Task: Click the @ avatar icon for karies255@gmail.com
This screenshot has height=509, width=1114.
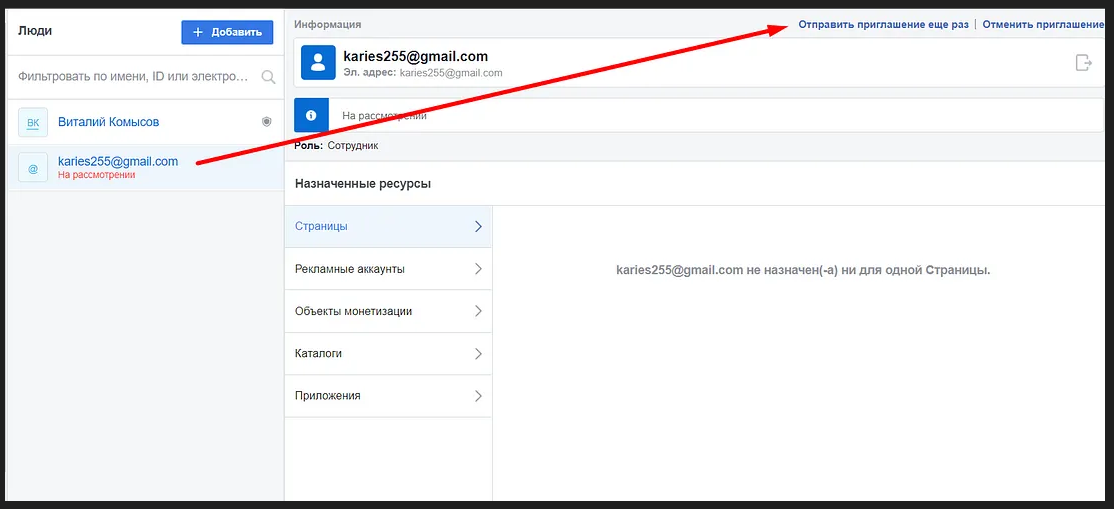Action: [33, 169]
